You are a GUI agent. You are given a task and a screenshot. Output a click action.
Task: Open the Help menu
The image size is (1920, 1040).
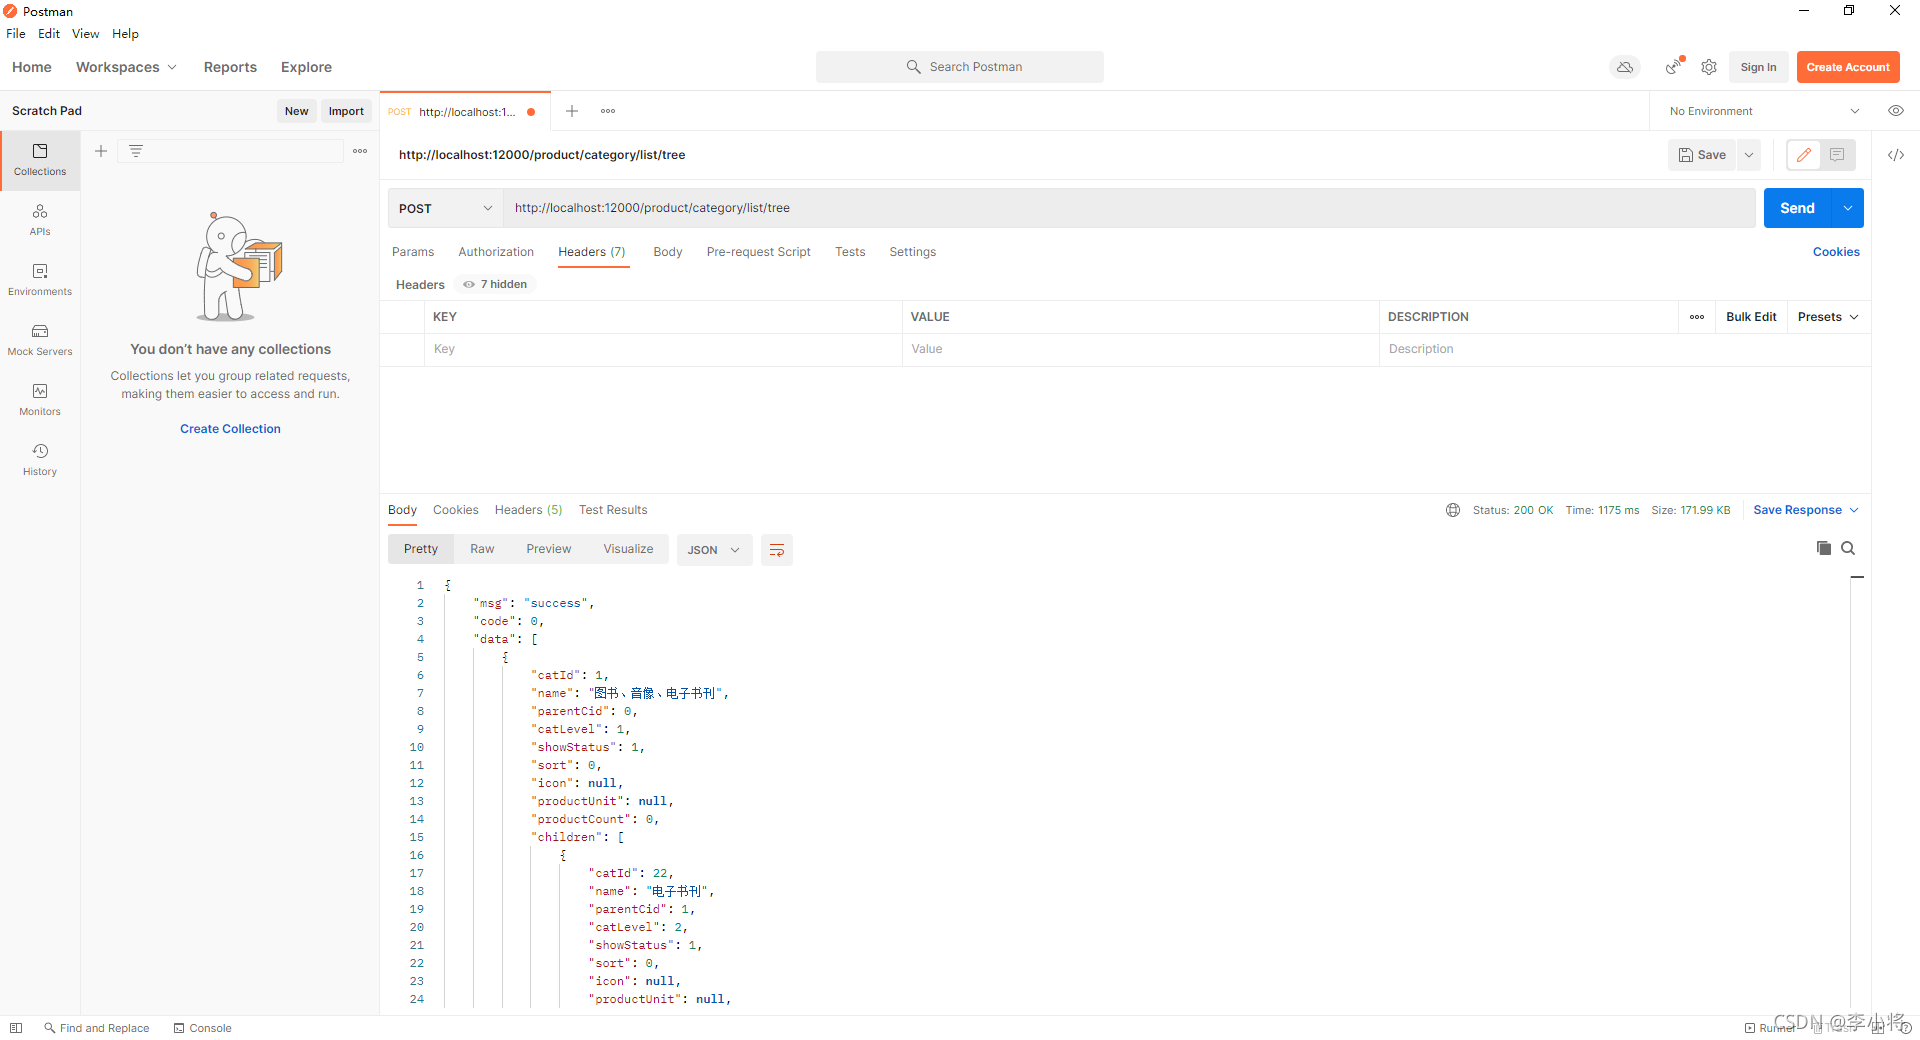pyautogui.click(x=125, y=33)
